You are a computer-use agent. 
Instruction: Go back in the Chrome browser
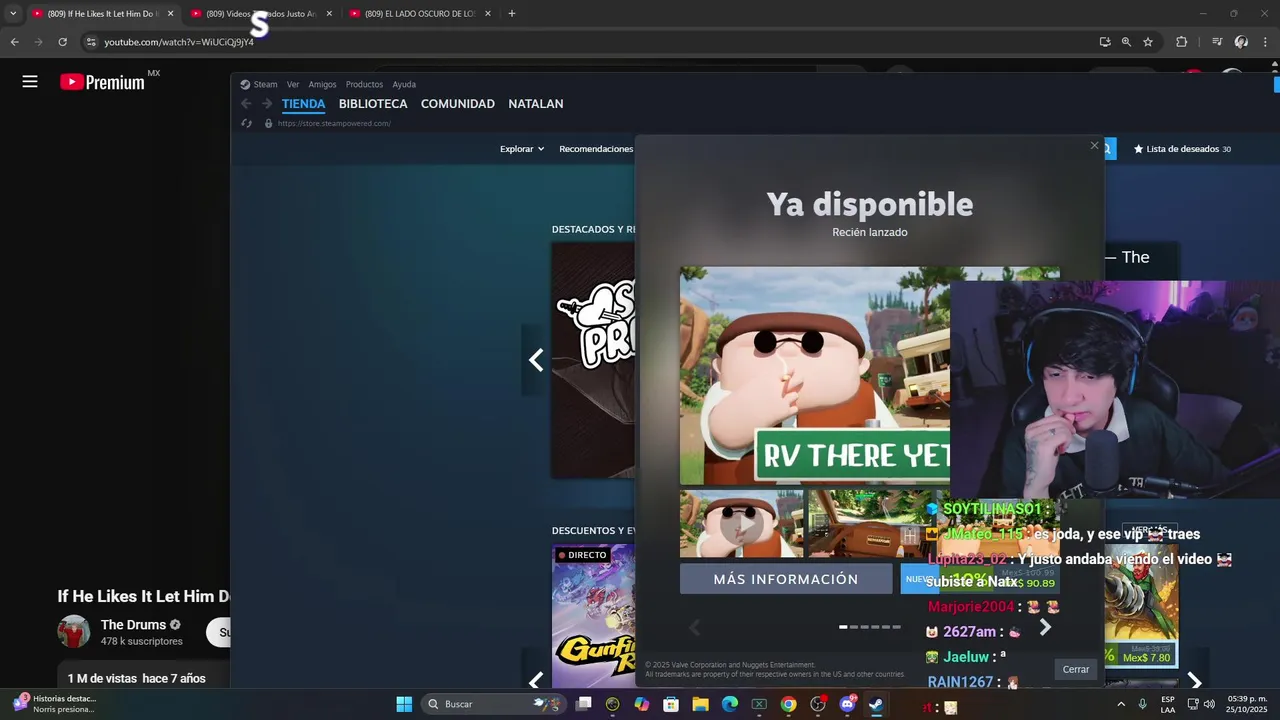tap(14, 42)
